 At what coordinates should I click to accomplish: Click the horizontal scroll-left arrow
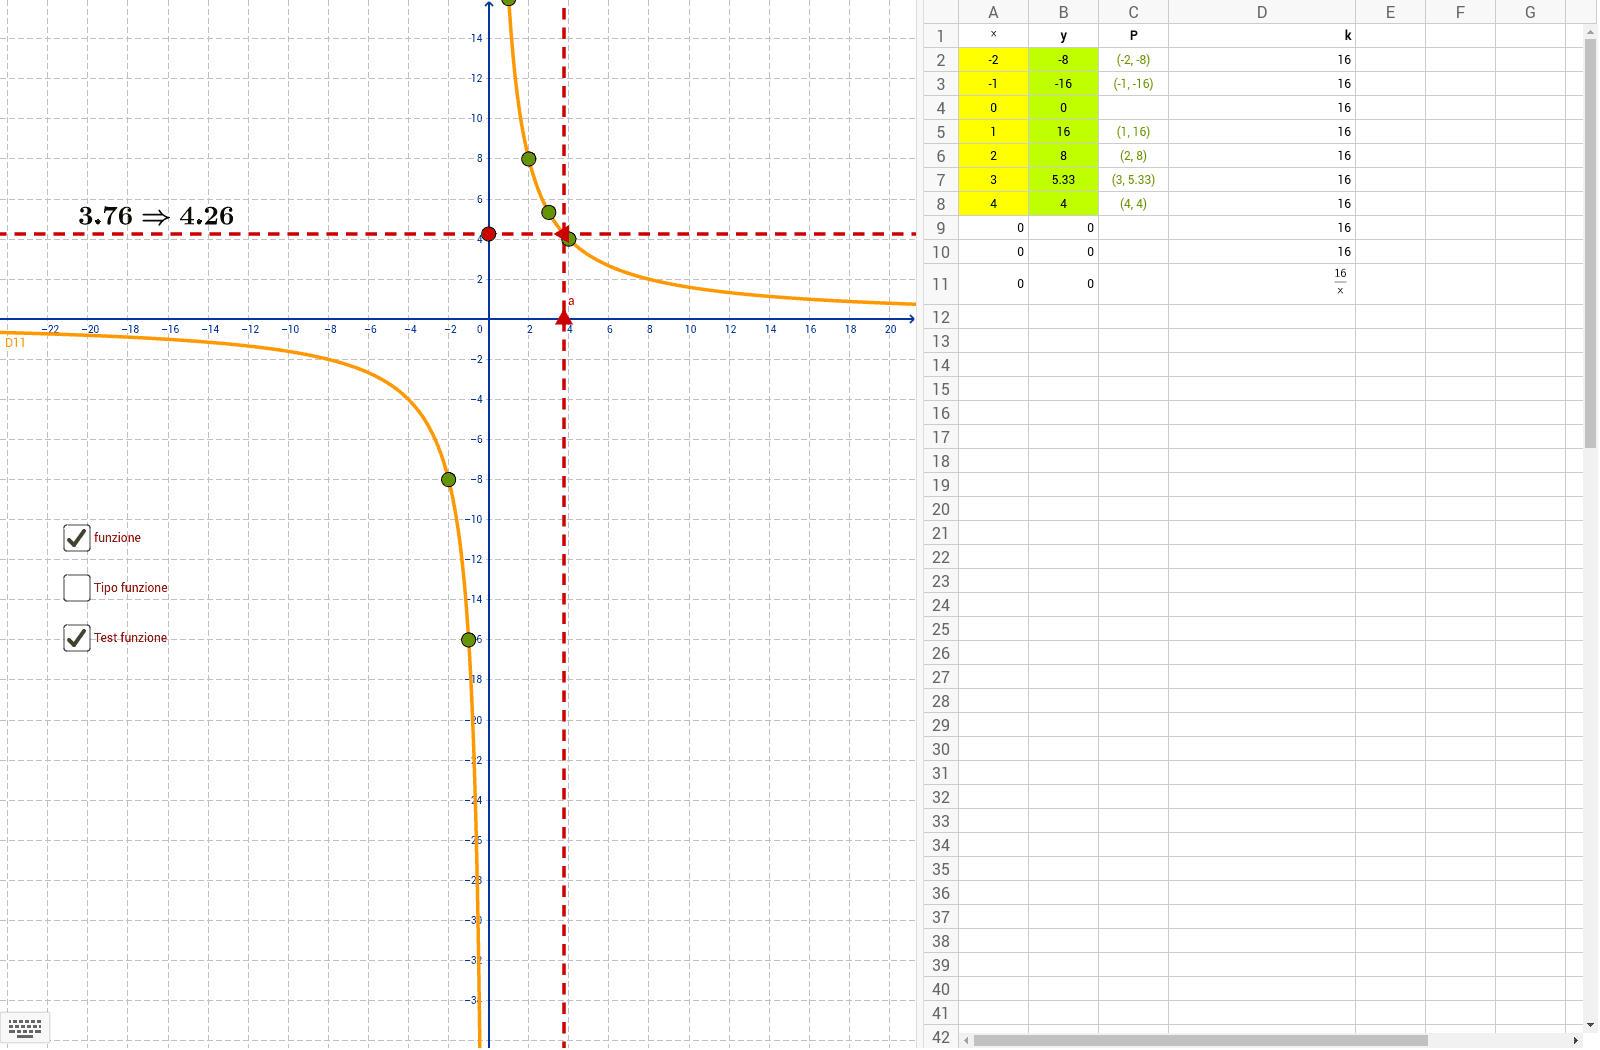[966, 1041]
